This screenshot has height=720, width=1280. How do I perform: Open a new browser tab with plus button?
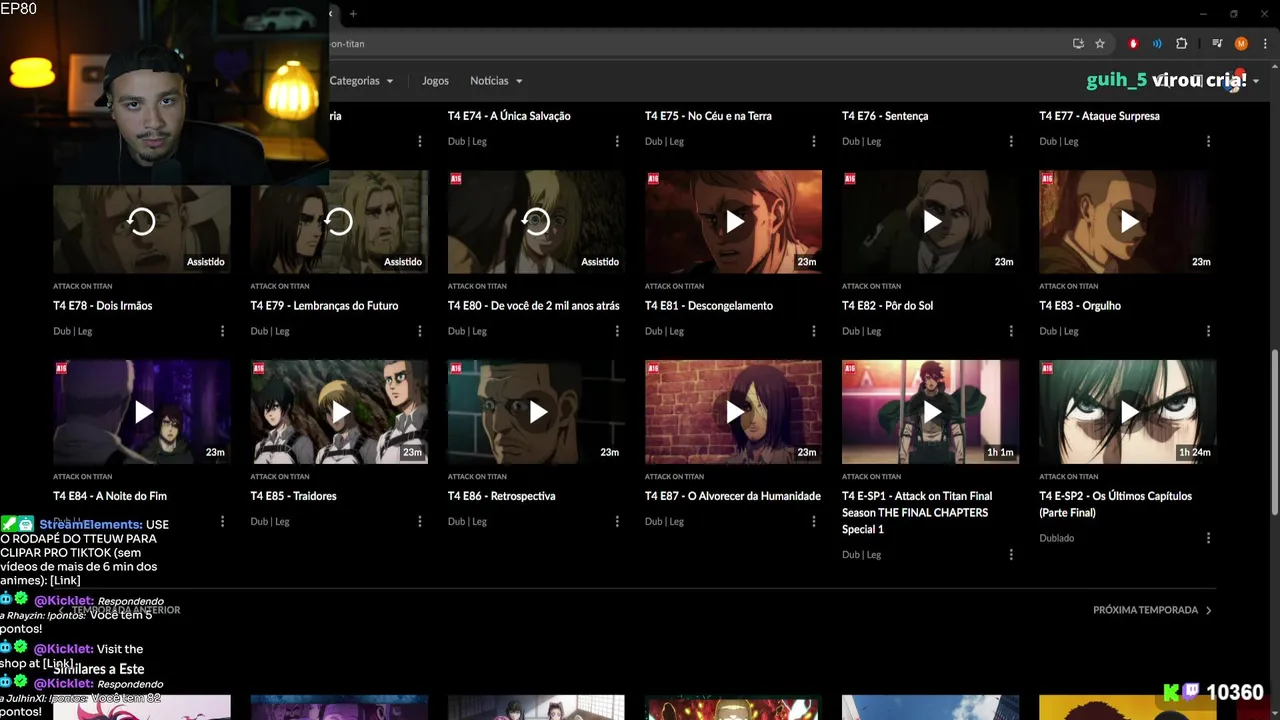tap(353, 14)
